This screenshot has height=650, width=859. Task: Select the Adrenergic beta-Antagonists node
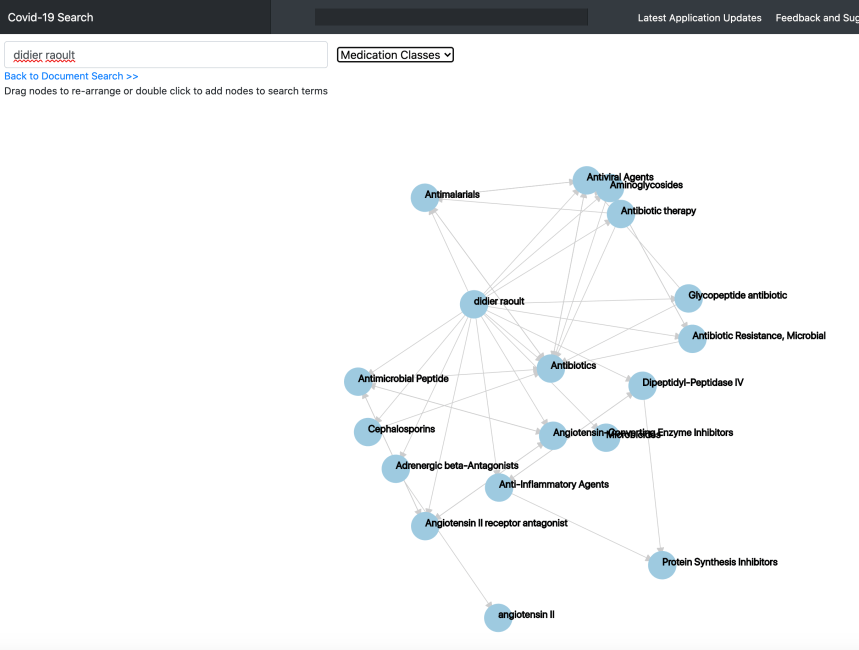(x=396, y=468)
